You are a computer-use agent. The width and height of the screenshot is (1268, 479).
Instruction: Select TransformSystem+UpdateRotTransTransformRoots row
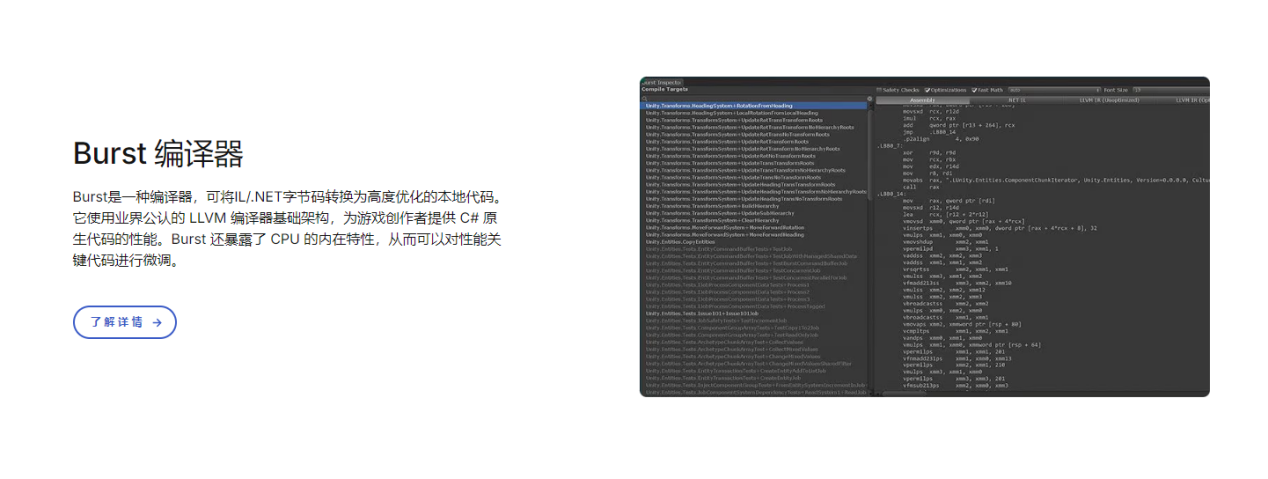(753, 120)
